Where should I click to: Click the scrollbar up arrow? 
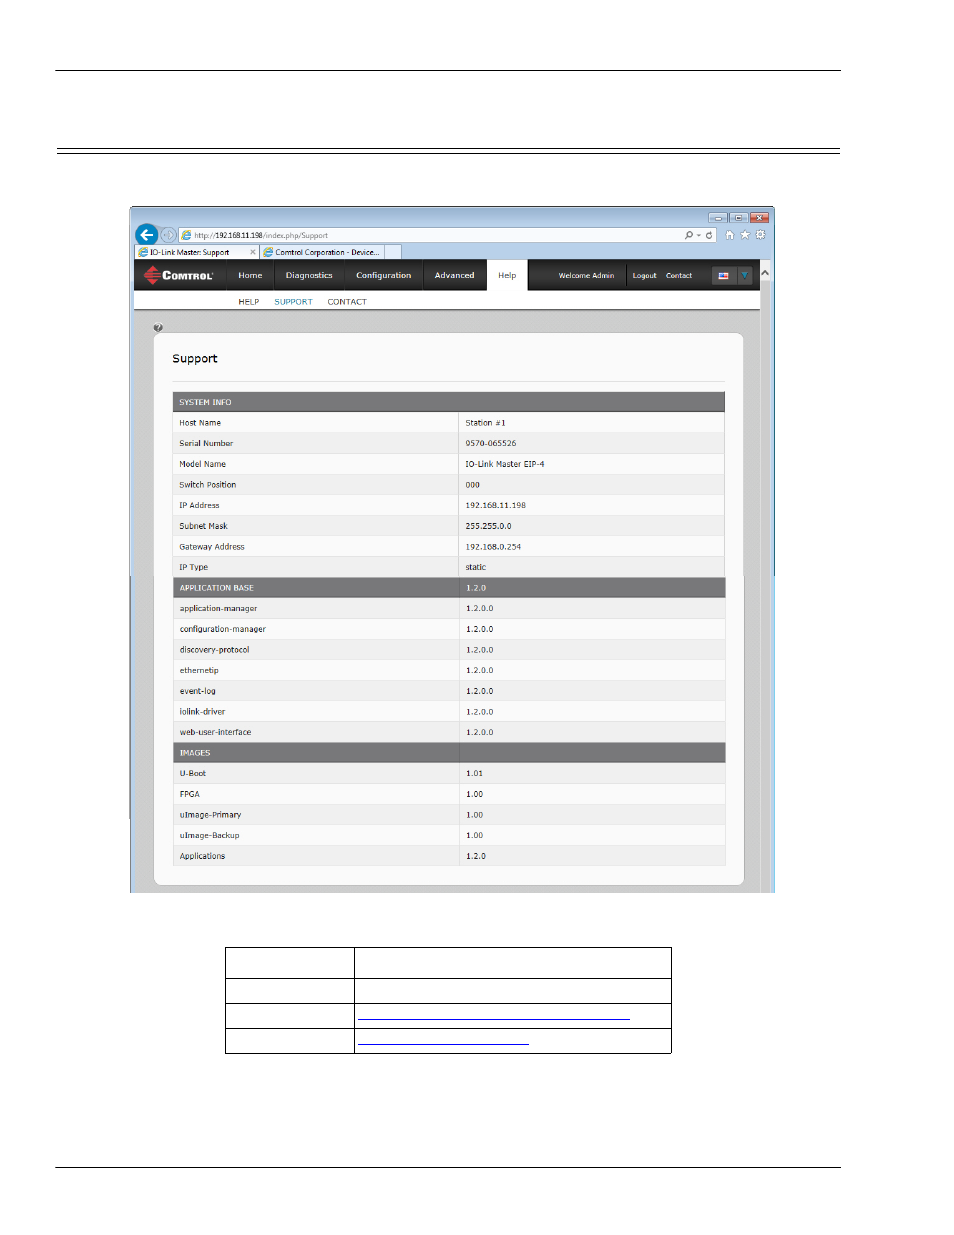(765, 273)
